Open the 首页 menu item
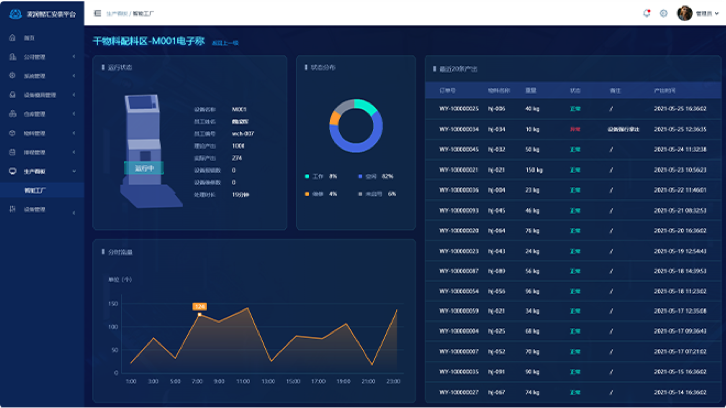Image resolution: width=726 pixels, height=408 pixels. pyautogui.click(x=29, y=37)
